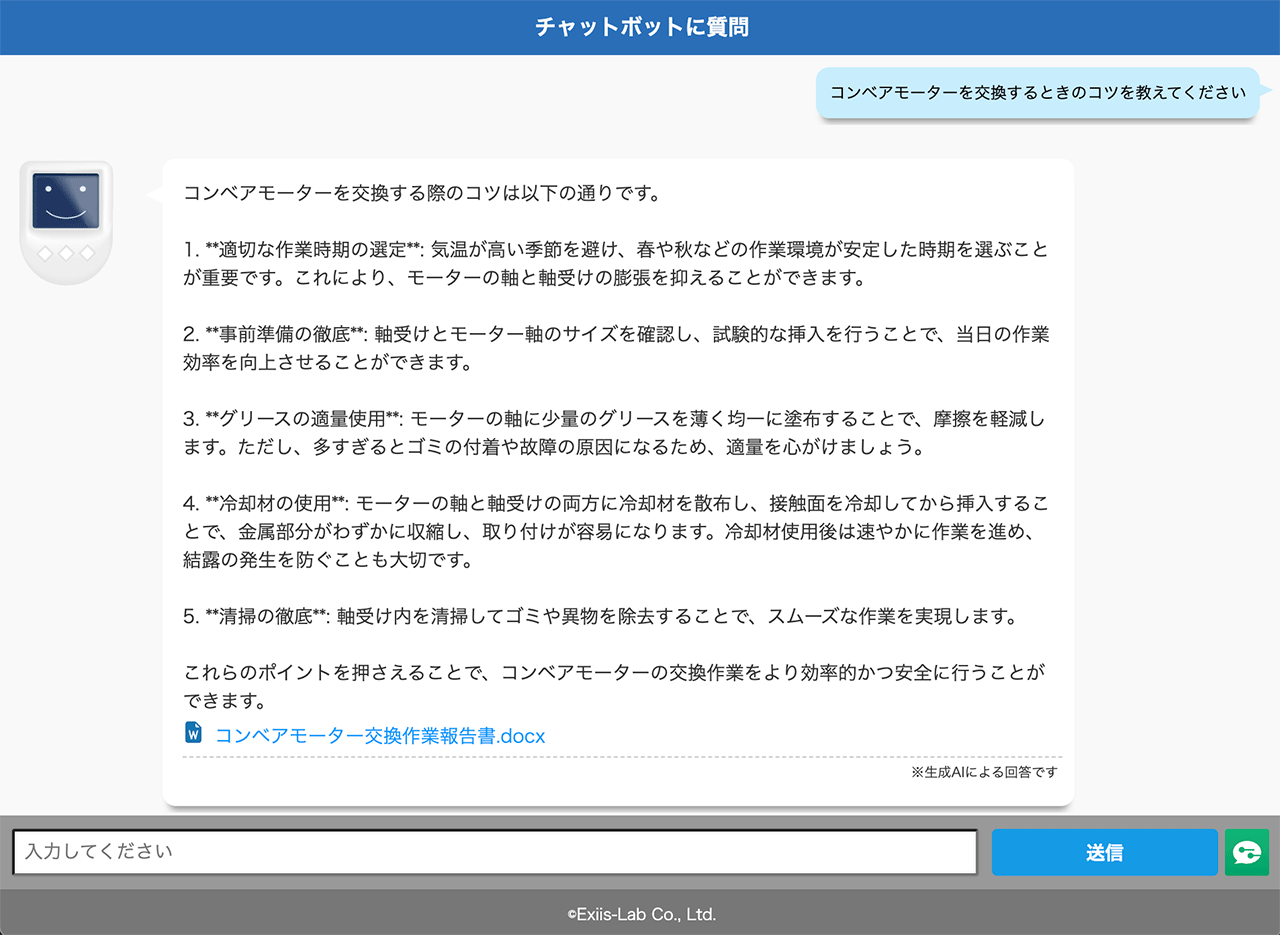The height and width of the screenshot is (935, 1280).
Task: Click the ©Exiis-Lab Co., Ltd. footer text
Action: (640, 914)
